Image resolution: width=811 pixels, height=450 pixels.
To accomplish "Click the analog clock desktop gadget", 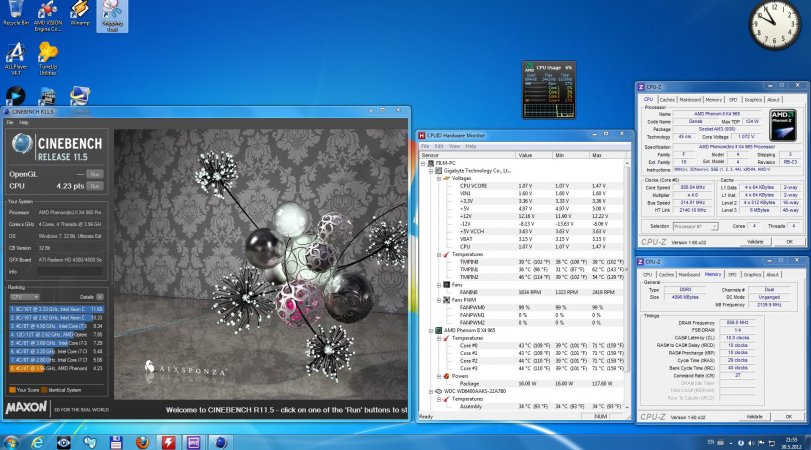I will click(774, 25).
